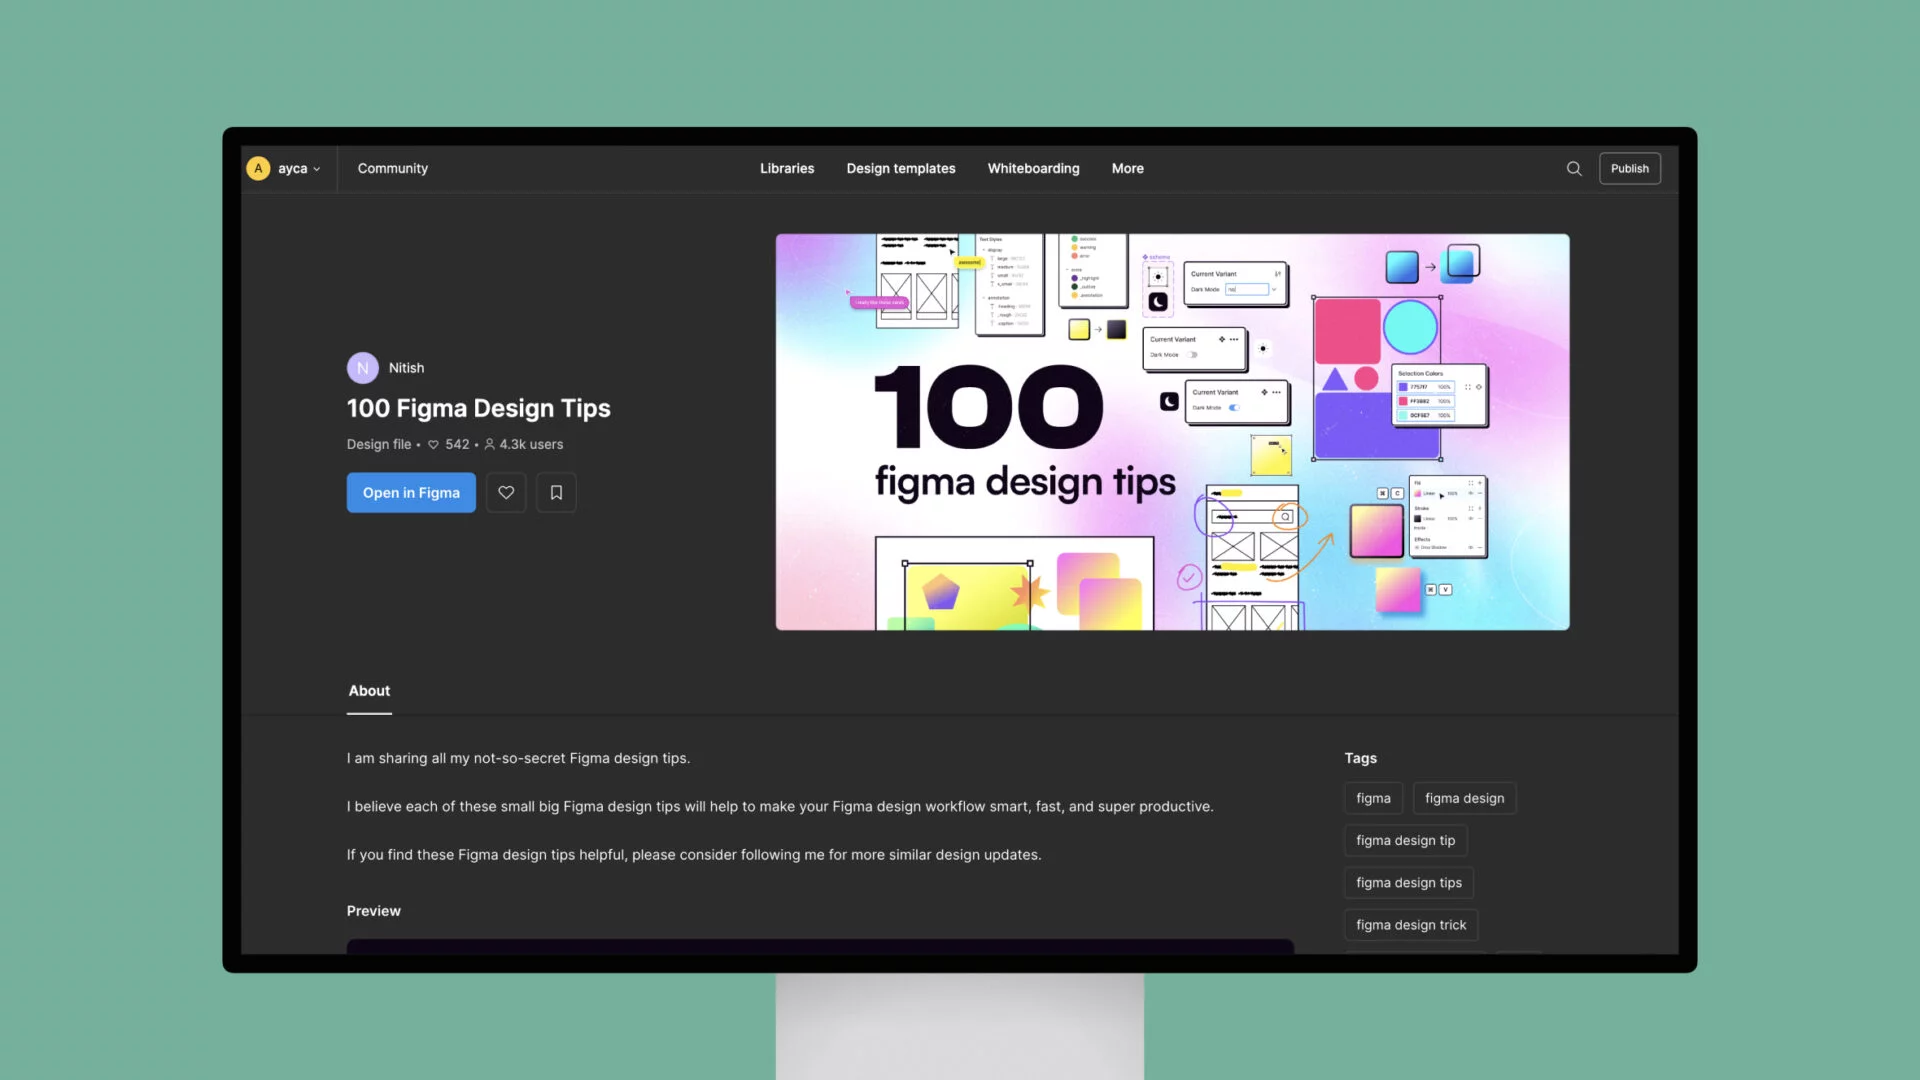Click the search magnifier icon
This screenshot has height=1080, width=1920.
coord(1574,168)
